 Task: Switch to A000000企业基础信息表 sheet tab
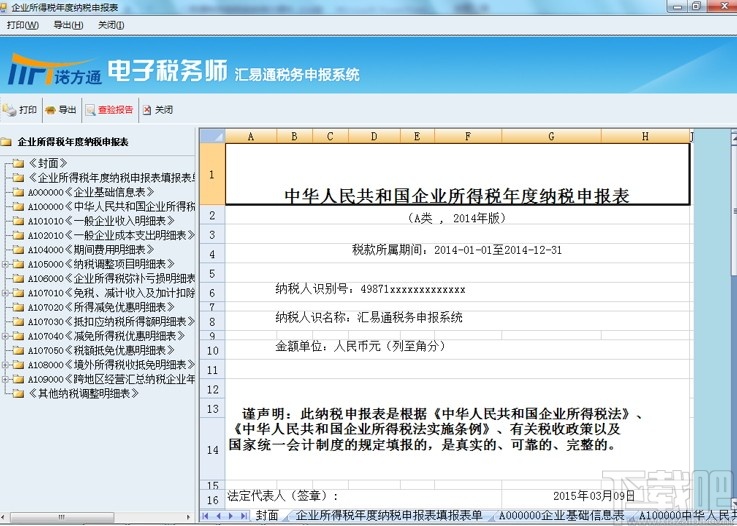[562, 516]
